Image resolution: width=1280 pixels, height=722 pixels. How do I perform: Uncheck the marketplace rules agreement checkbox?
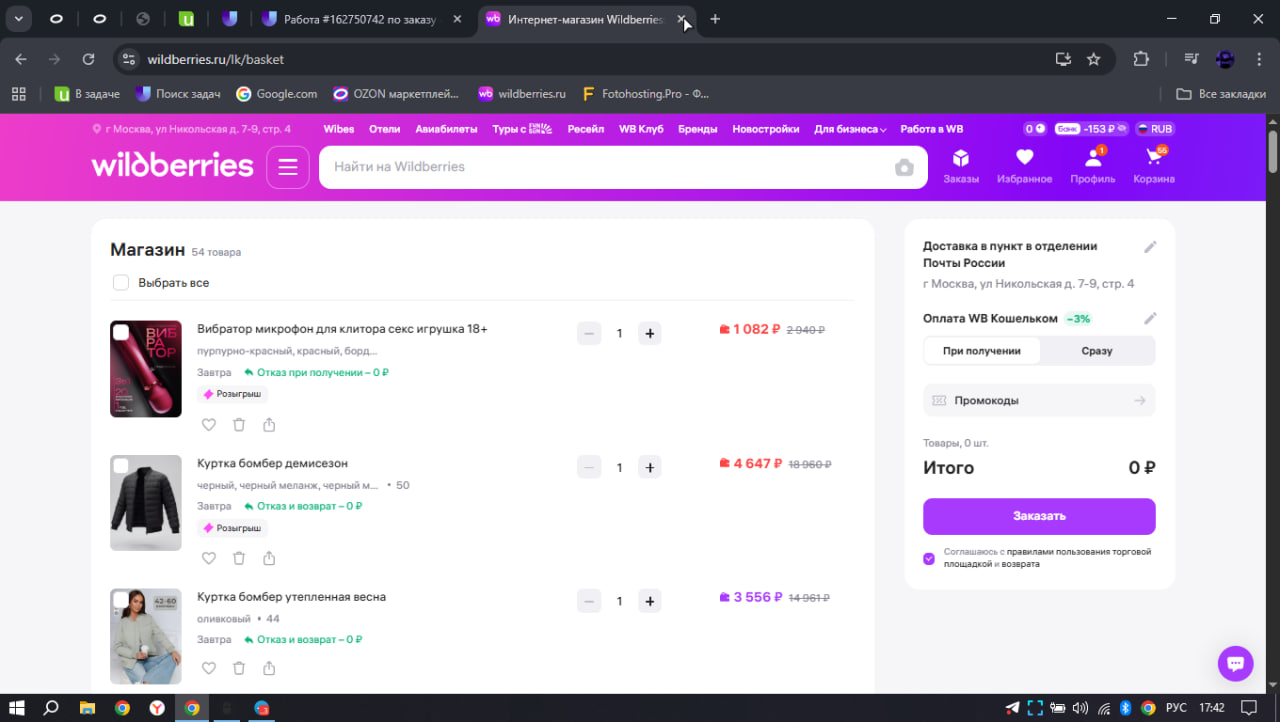tap(929, 558)
